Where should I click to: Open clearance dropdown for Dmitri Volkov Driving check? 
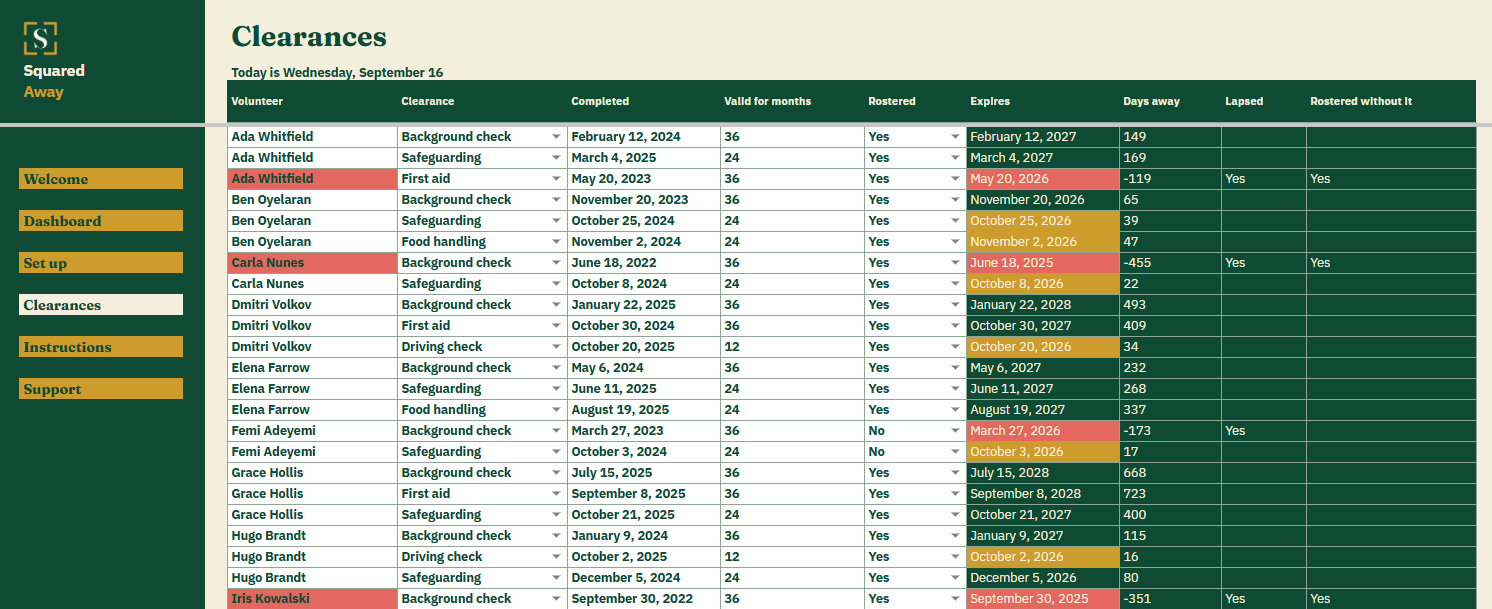click(x=556, y=347)
